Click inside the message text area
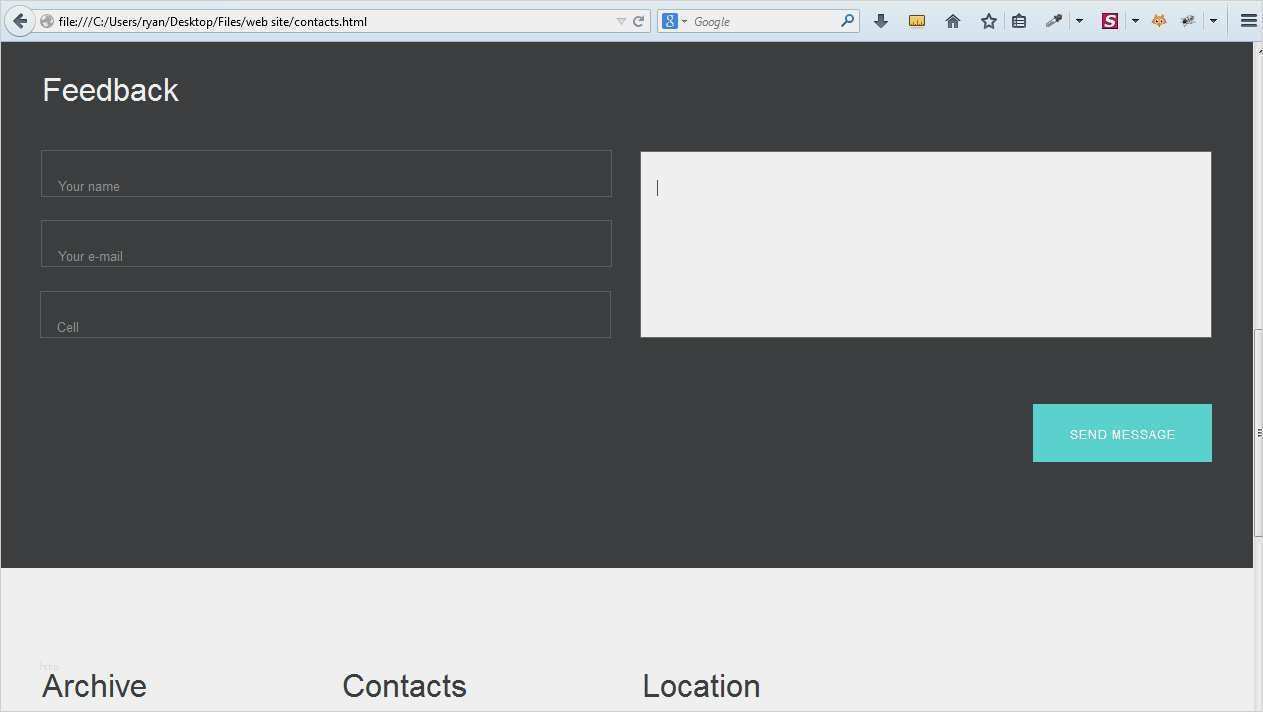The height and width of the screenshot is (712, 1263). pyautogui.click(x=925, y=245)
